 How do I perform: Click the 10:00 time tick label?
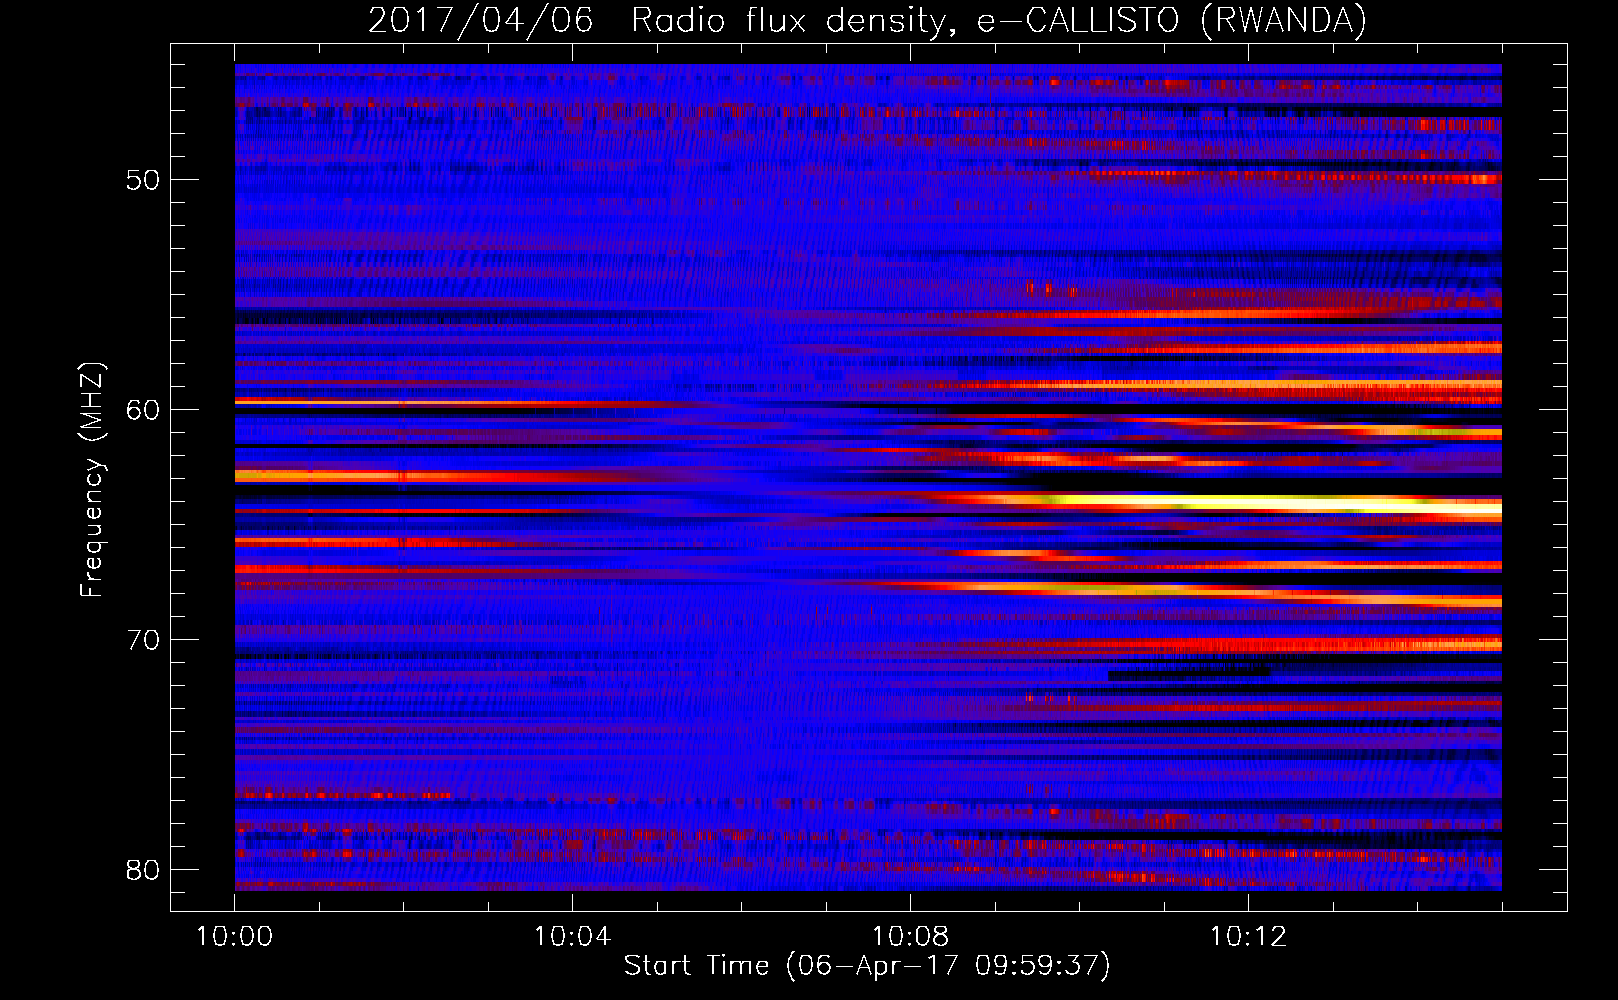[234, 937]
